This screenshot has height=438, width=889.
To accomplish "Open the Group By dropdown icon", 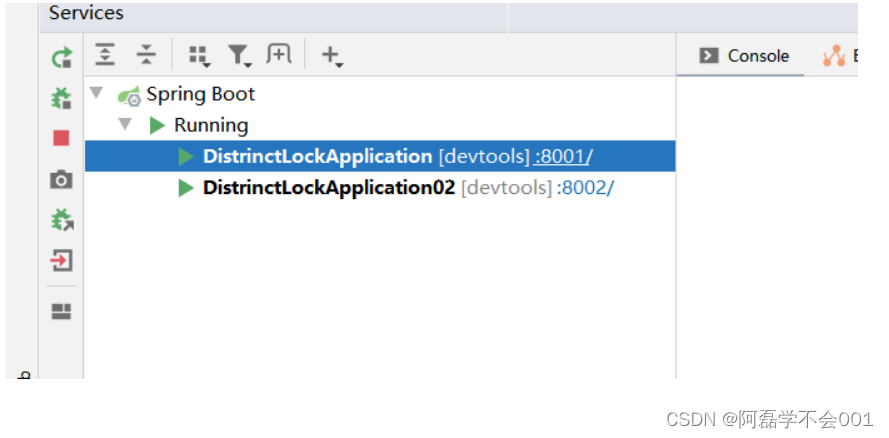I will [199, 56].
